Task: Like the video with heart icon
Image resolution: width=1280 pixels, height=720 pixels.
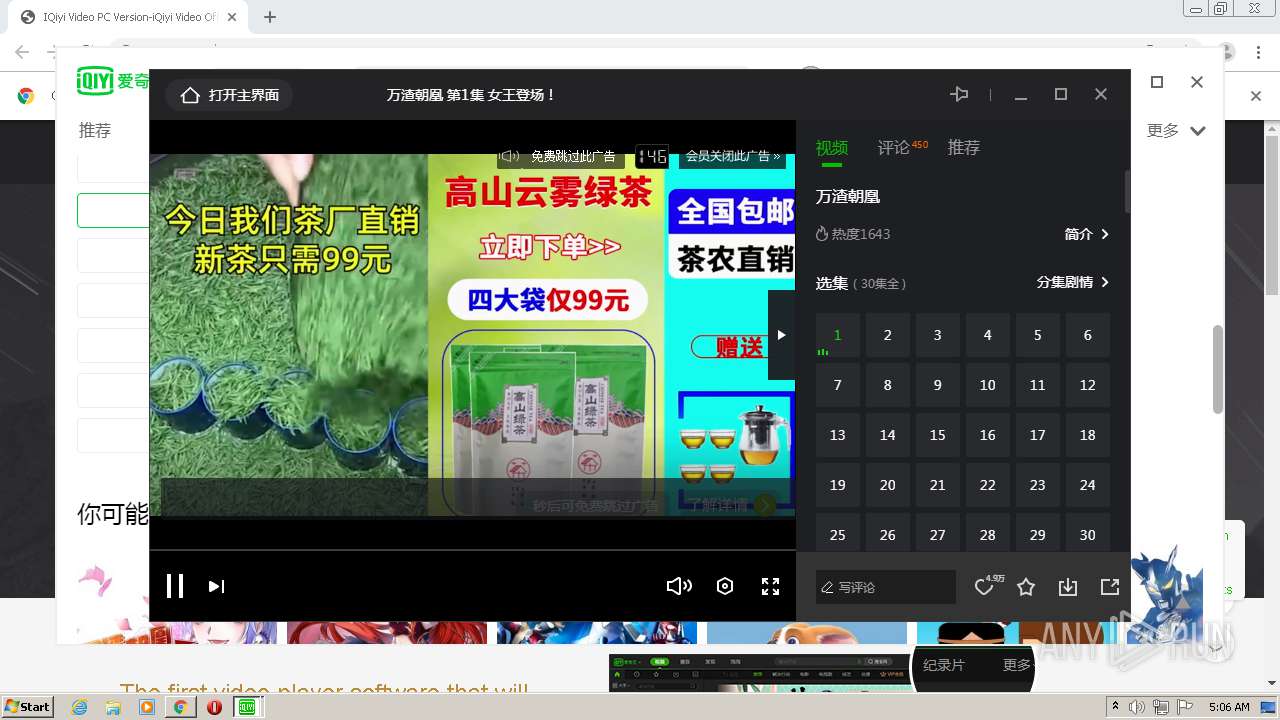Action: (984, 587)
